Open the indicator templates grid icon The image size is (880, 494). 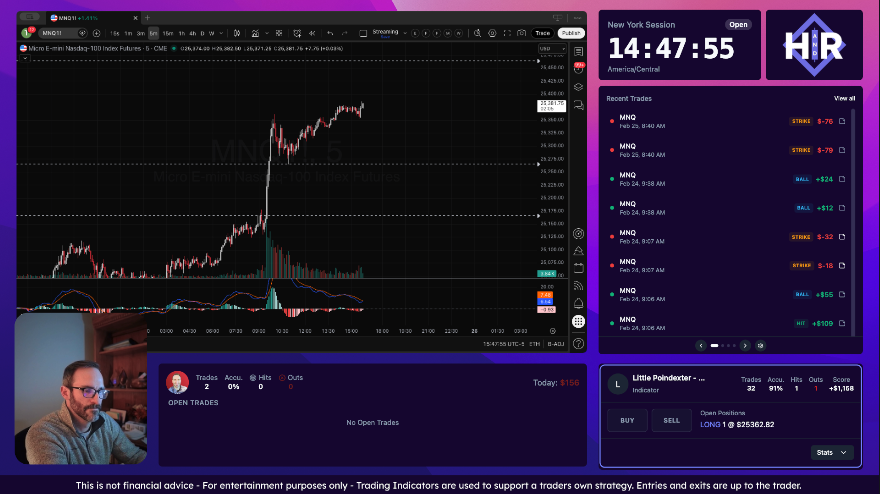279,33
